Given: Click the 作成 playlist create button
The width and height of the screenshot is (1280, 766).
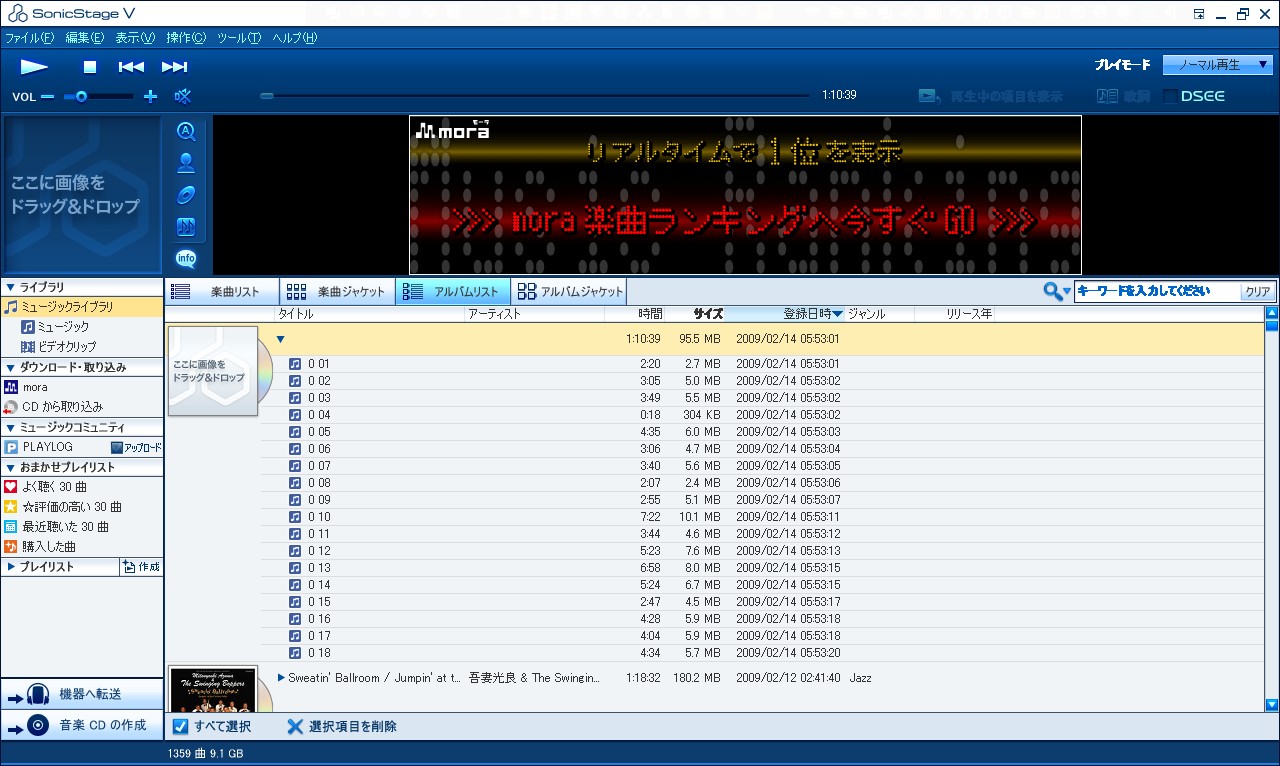Looking at the screenshot, I should (141, 567).
